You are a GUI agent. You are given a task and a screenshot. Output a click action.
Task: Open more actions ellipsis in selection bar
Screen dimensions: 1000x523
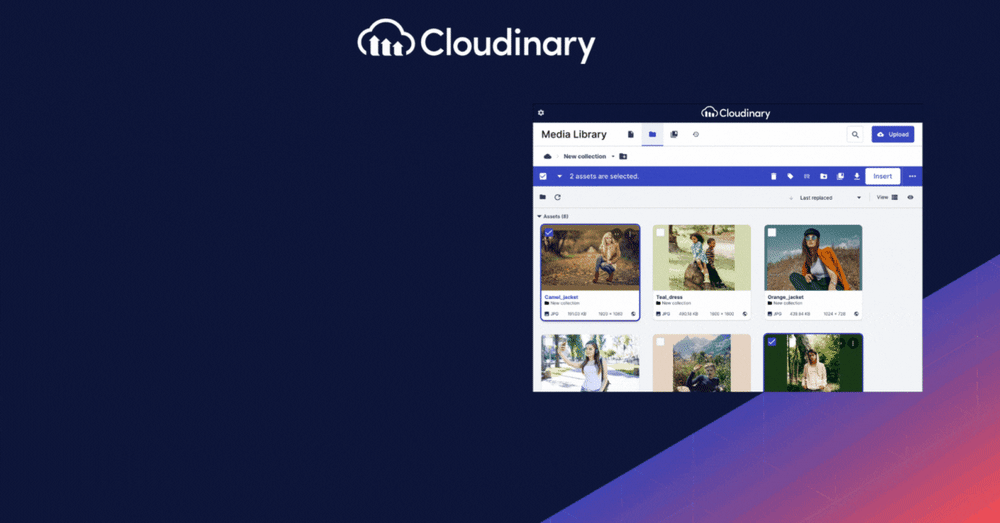point(912,176)
